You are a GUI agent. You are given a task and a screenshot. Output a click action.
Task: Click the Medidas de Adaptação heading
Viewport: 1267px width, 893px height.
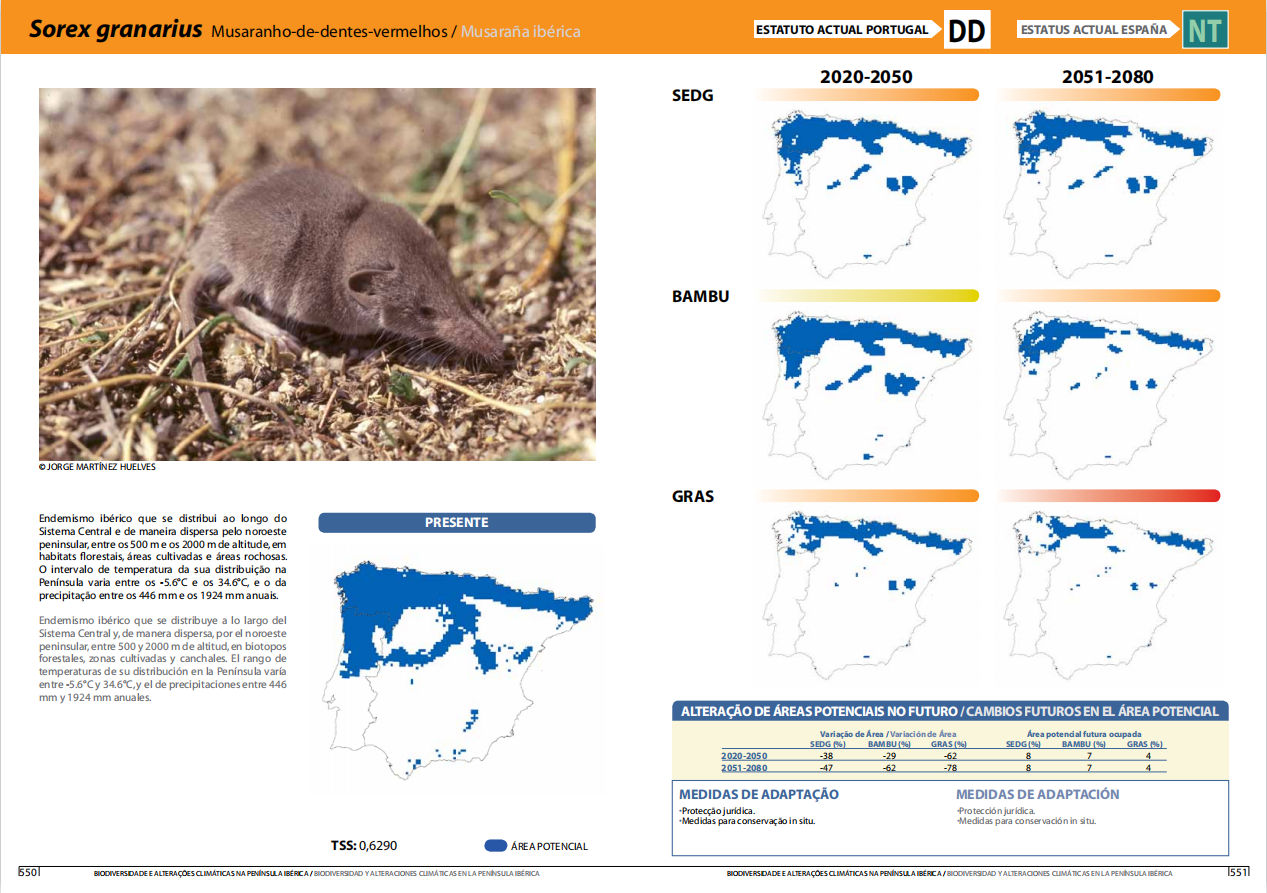coord(758,794)
